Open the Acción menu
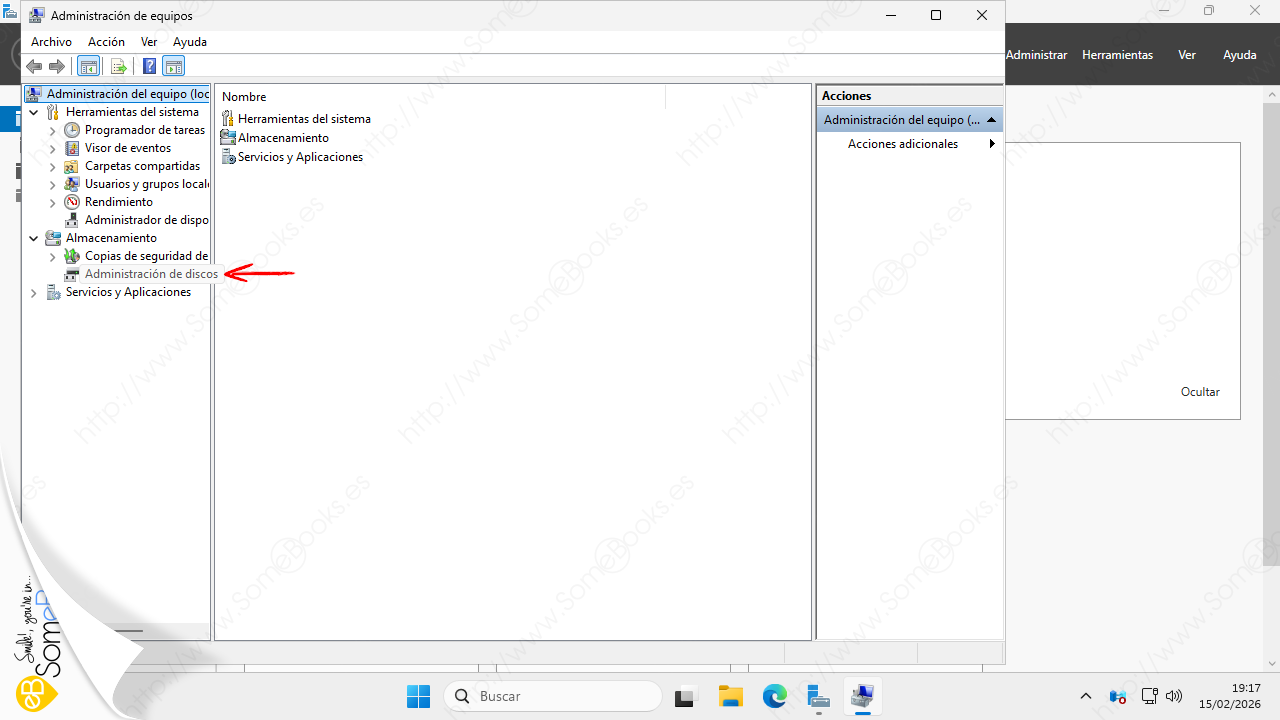This screenshot has height=720, width=1280. pos(106,42)
